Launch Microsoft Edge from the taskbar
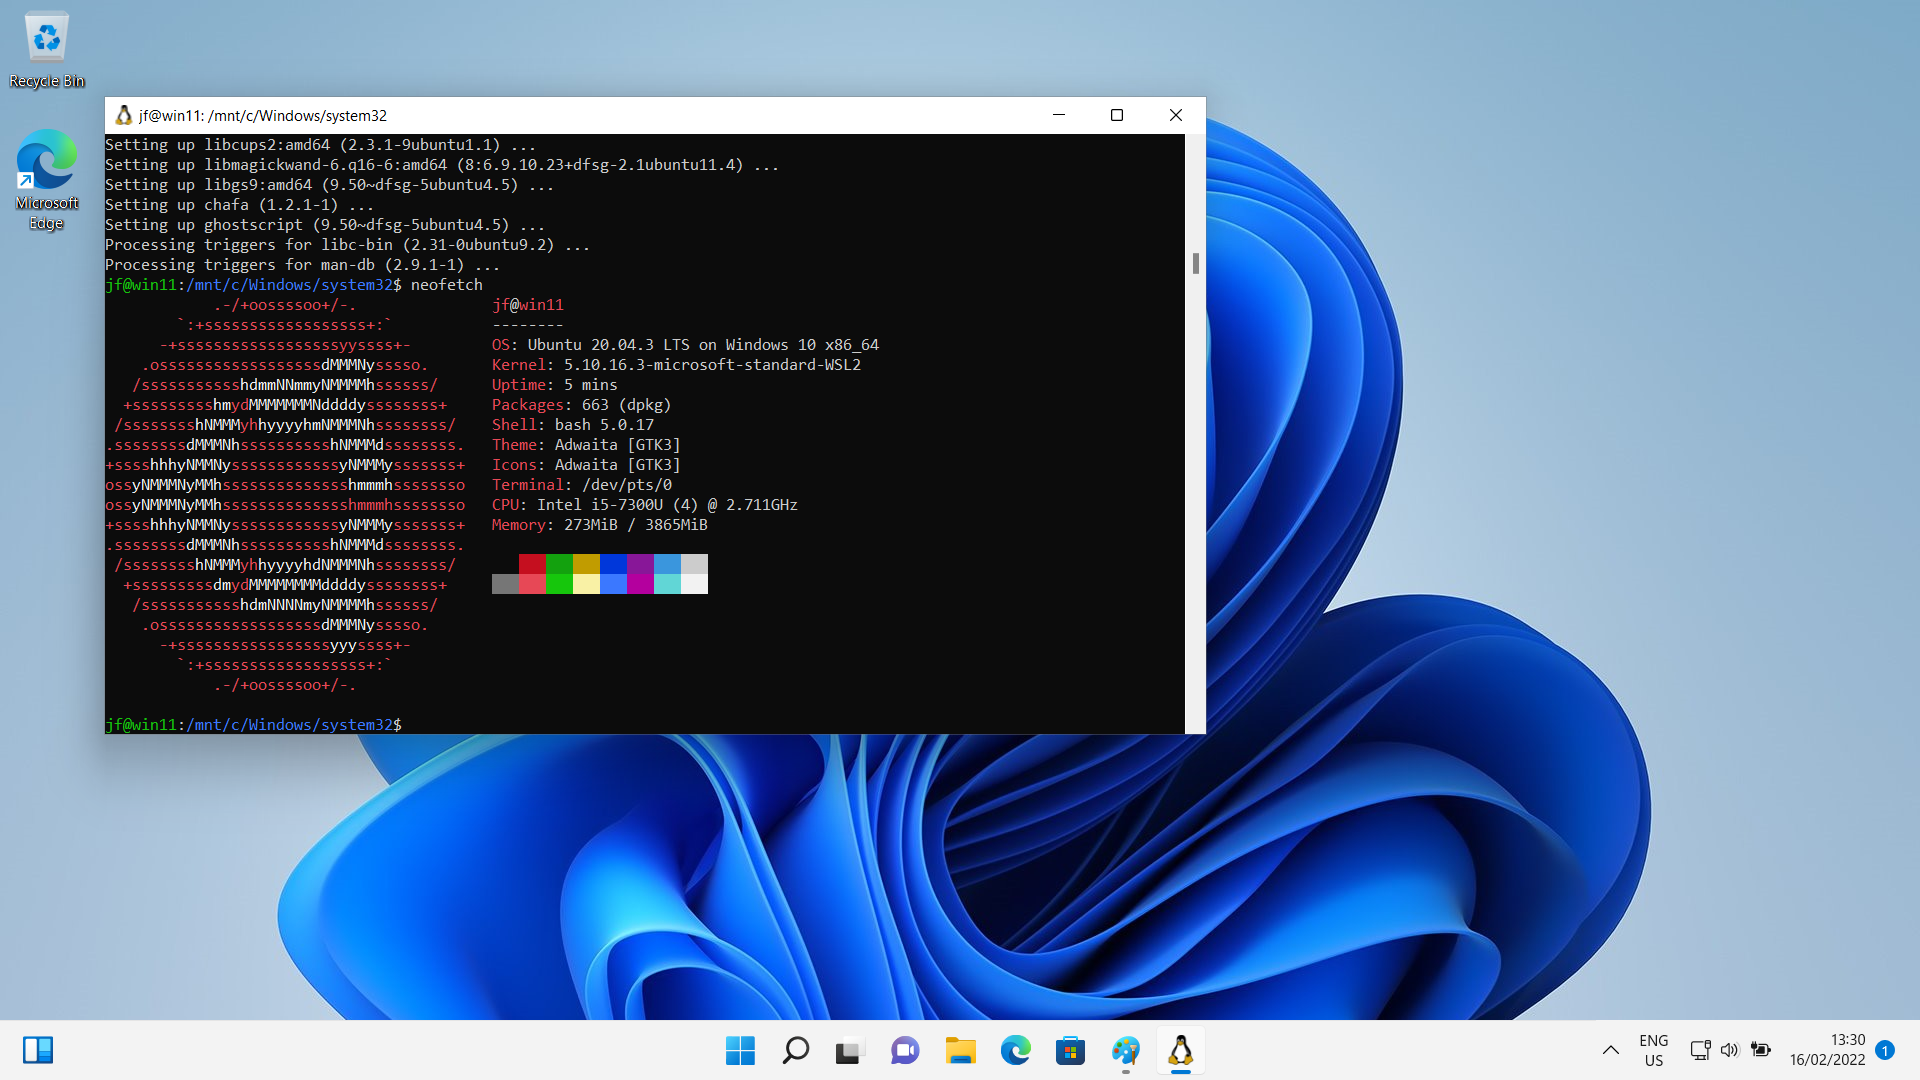Viewport: 1920px width, 1080px height. click(x=1015, y=1050)
